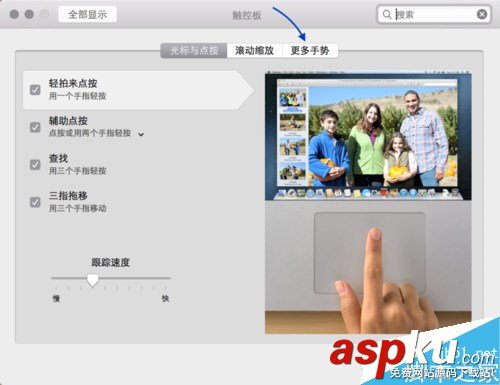Click the 全部显示 button

pyautogui.click(x=87, y=14)
